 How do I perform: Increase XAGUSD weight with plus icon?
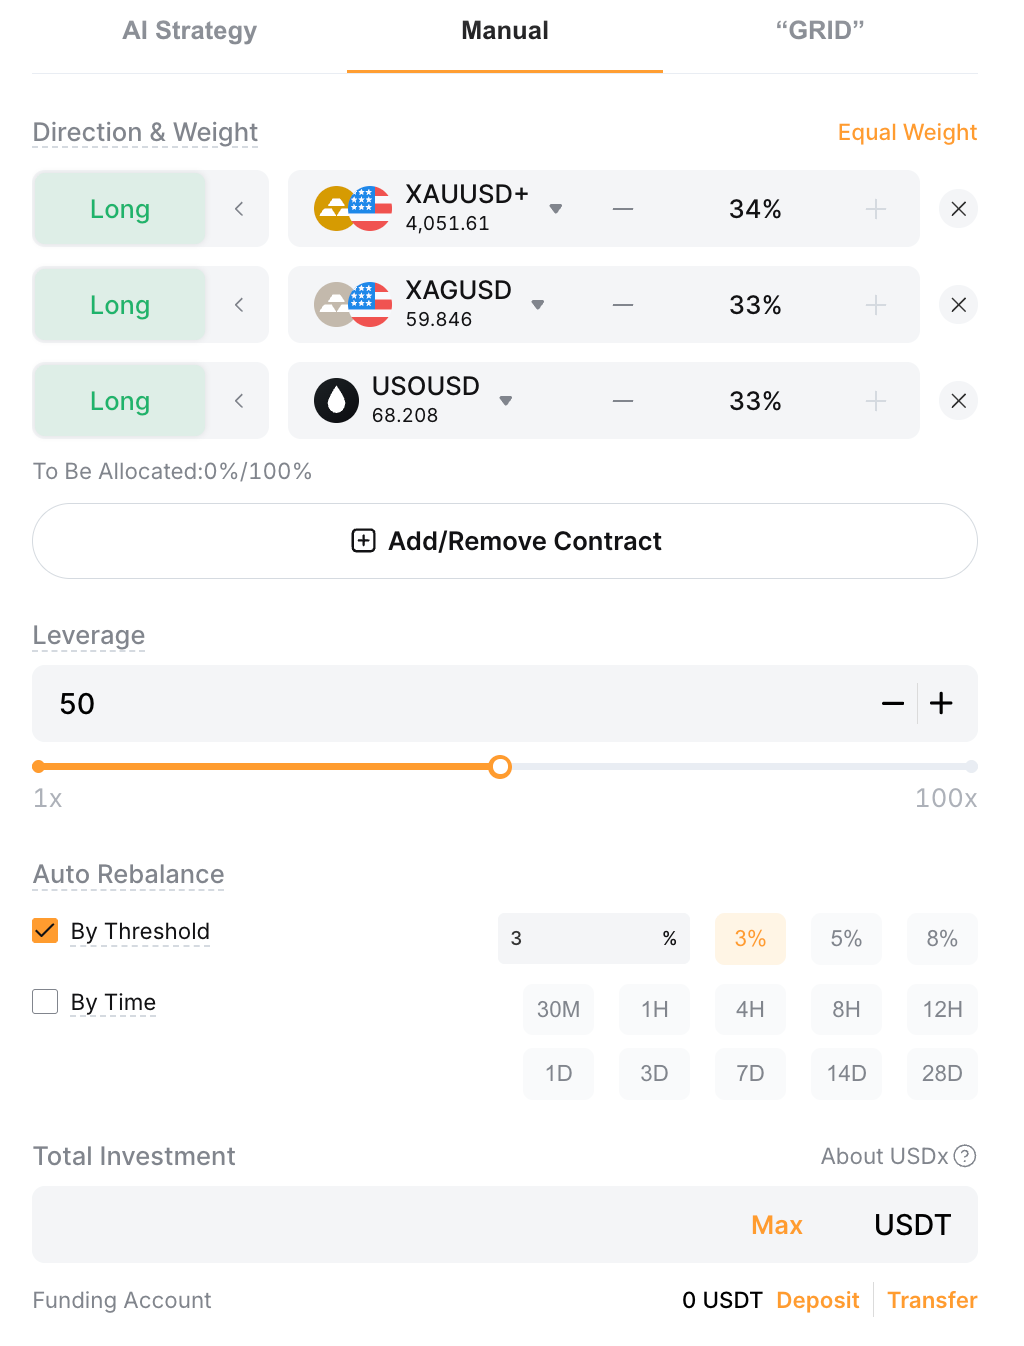coord(876,305)
